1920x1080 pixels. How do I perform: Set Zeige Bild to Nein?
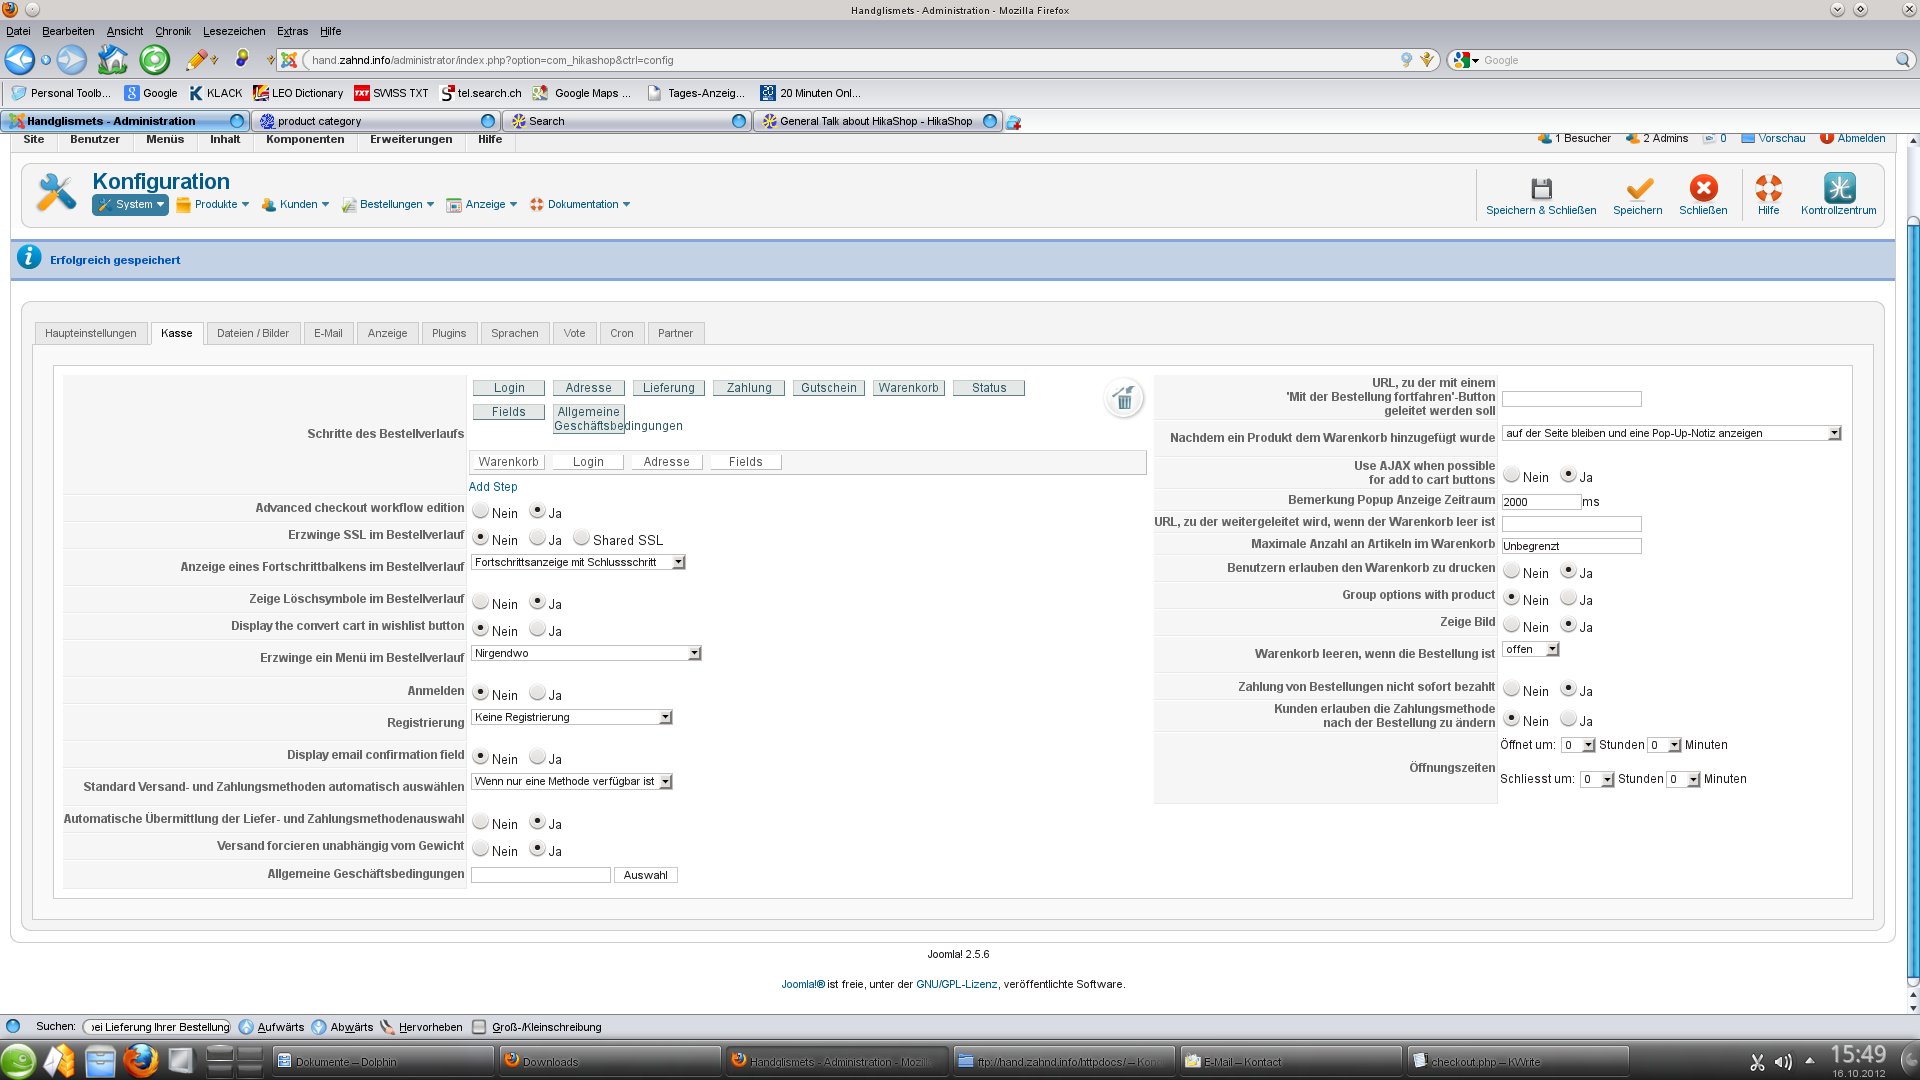point(1512,625)
